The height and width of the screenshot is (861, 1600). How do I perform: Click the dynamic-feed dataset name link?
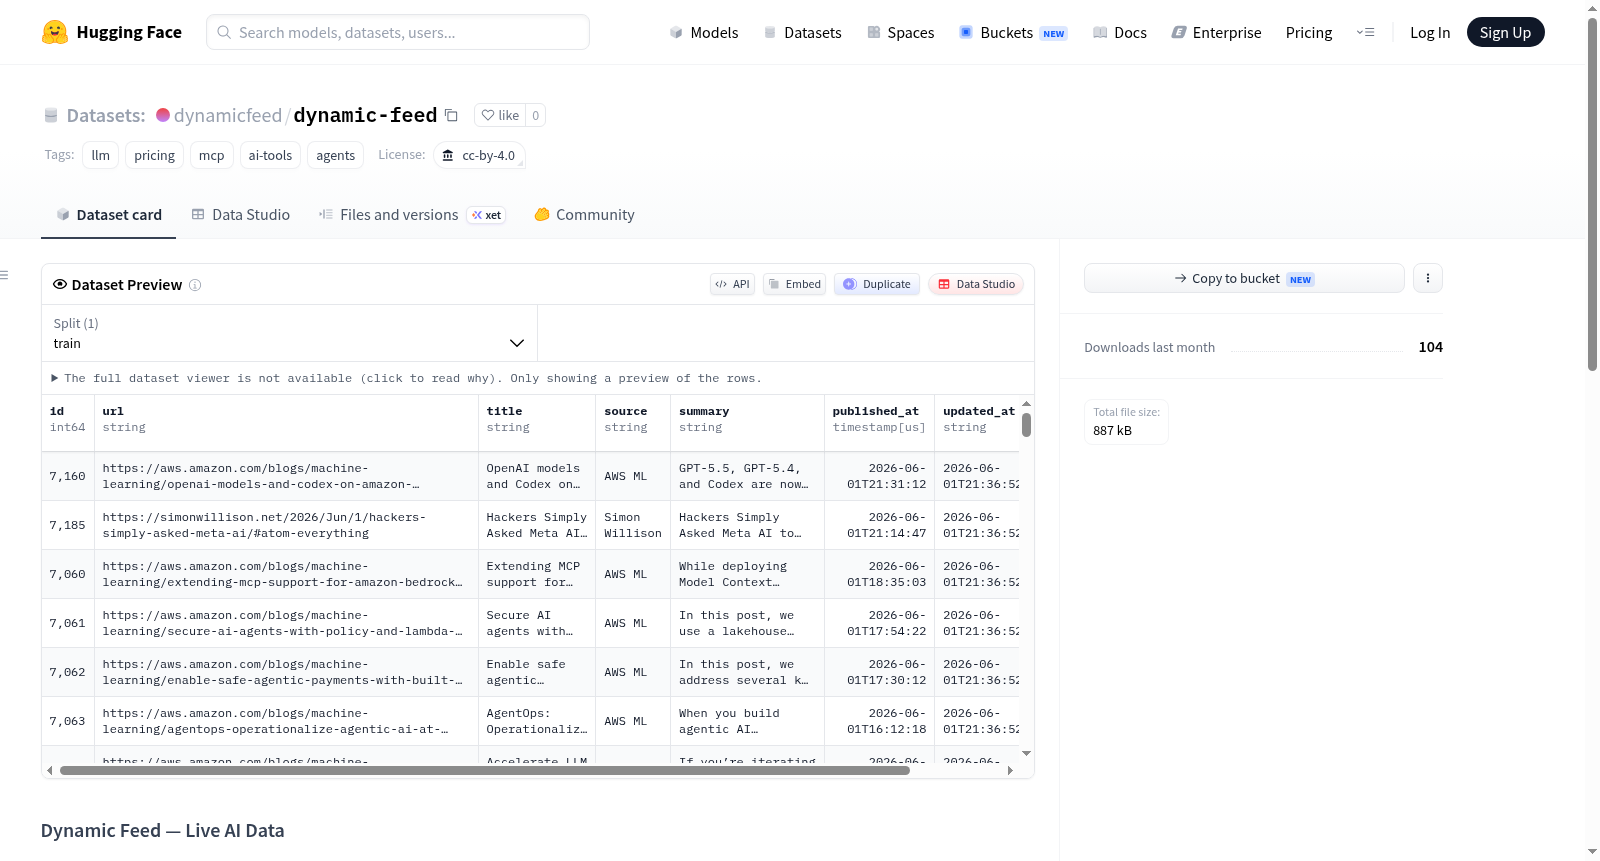(365, 115)
